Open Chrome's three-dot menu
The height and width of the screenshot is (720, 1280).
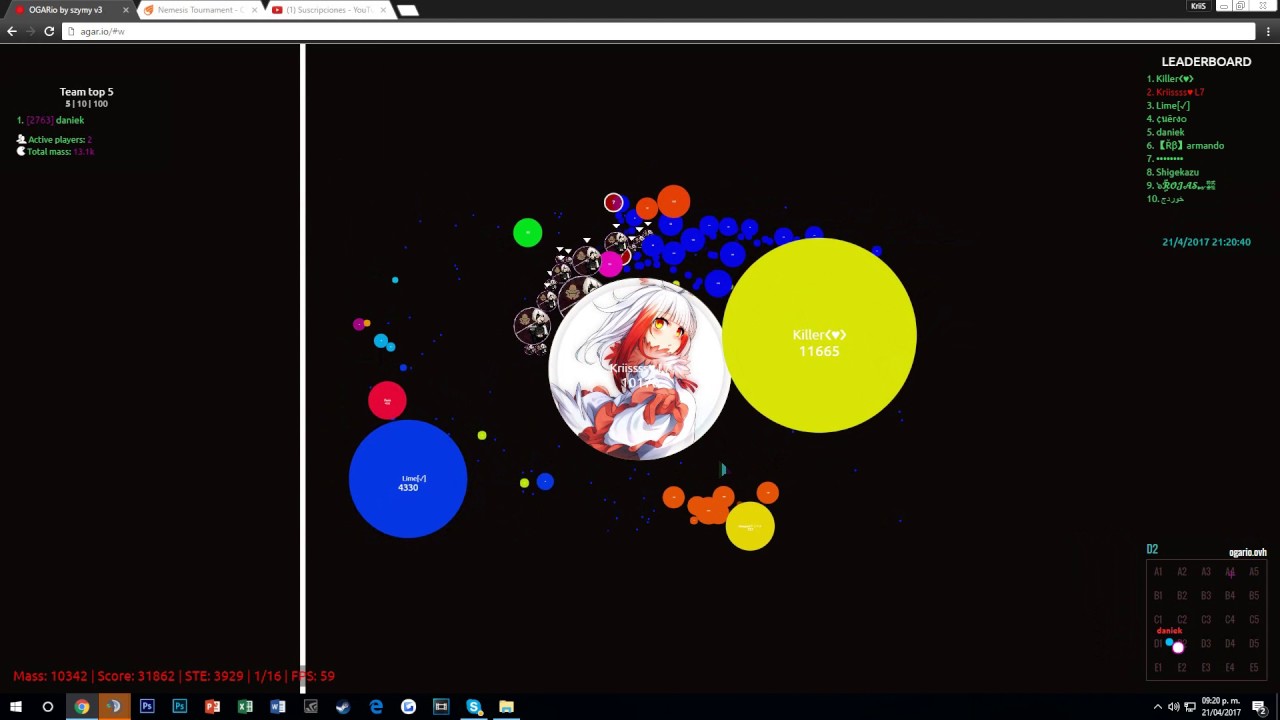(1268, 31)
